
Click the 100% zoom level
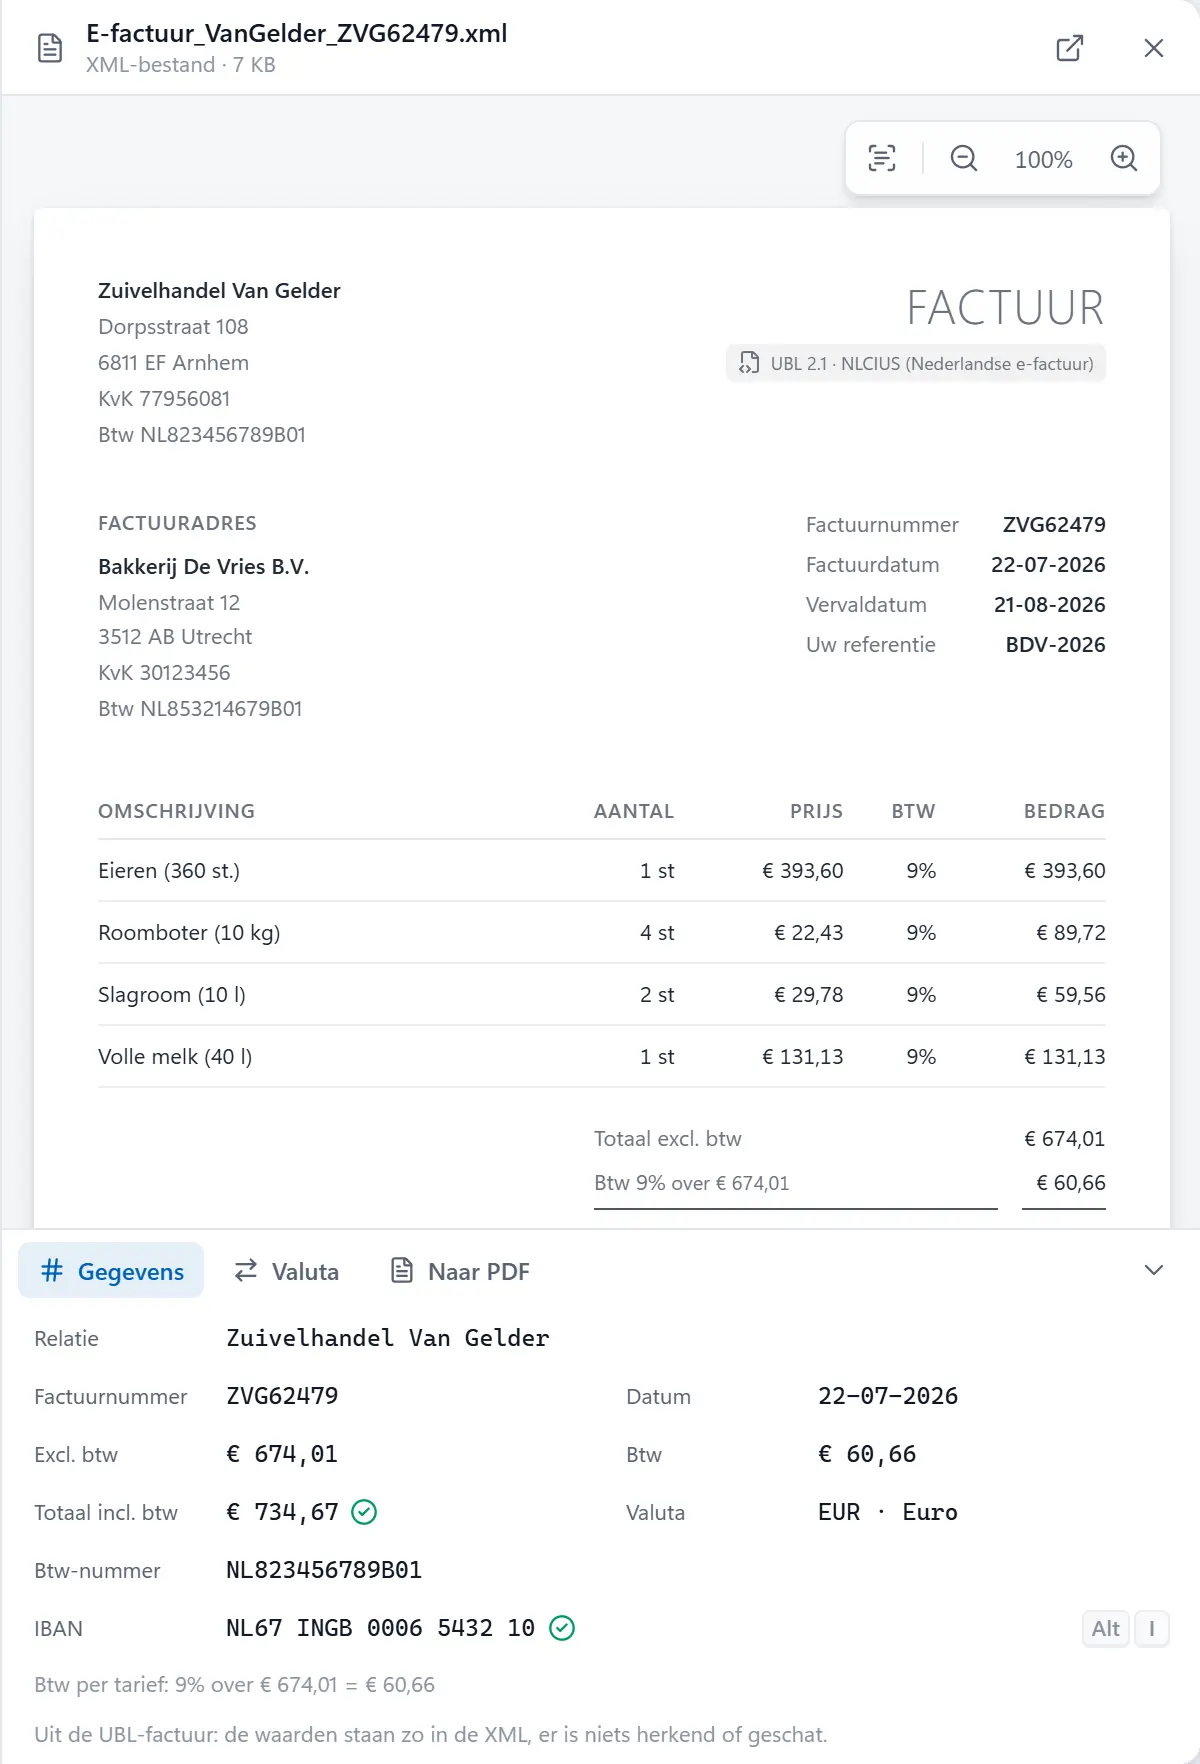pos(1043,160)
